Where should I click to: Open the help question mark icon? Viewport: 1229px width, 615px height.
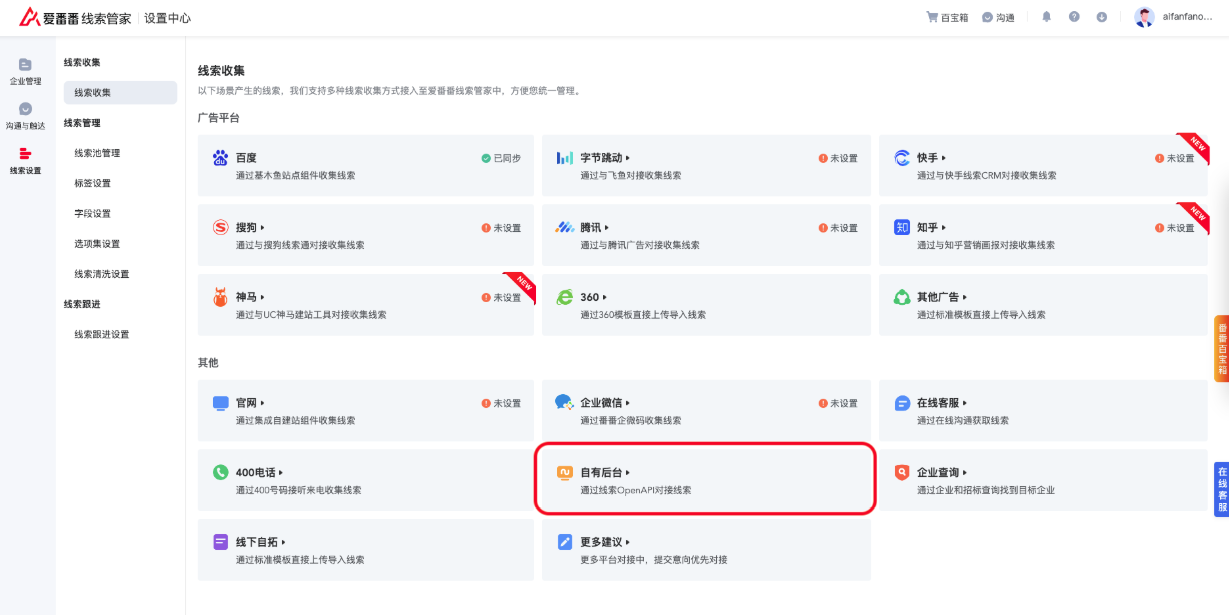point(1074,17)
